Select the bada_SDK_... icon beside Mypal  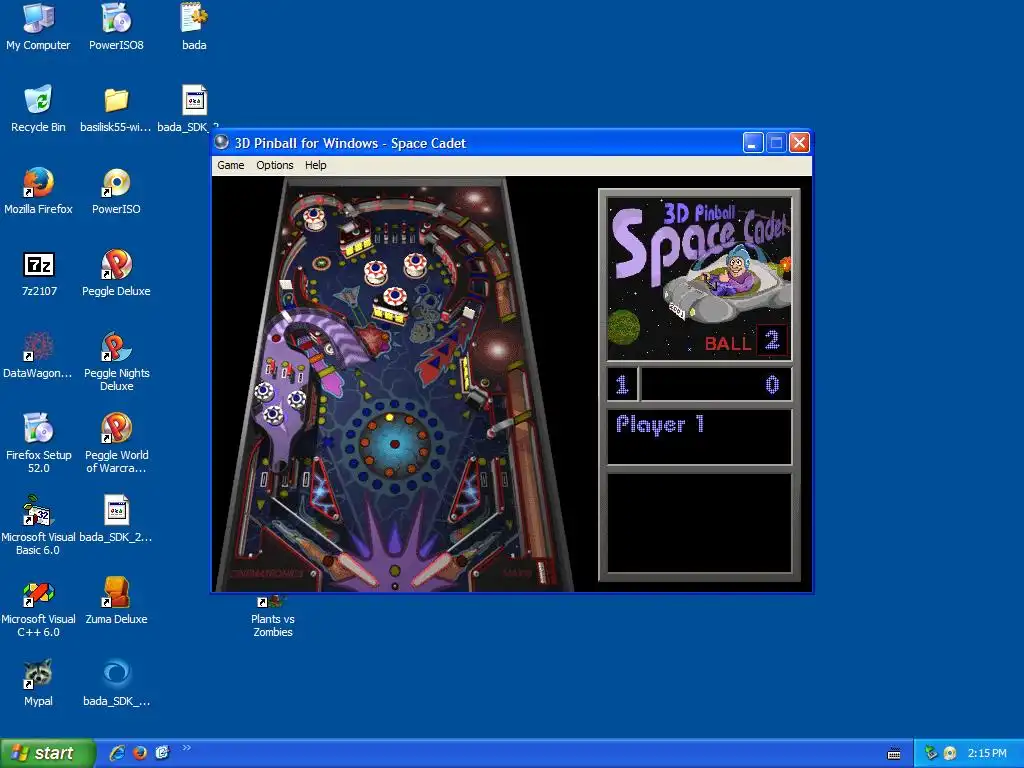[116, 683]
